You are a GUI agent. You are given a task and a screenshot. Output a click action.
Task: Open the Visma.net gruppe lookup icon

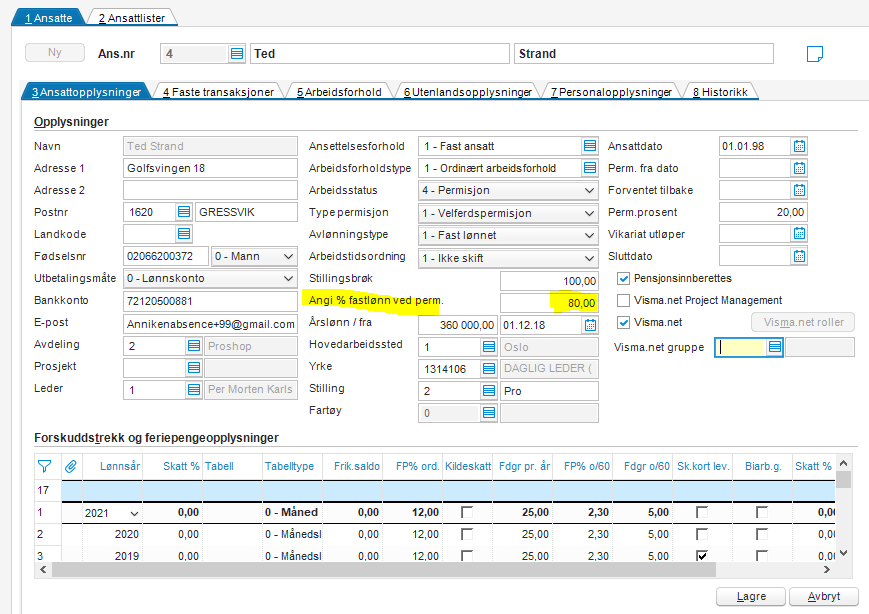tap(775, 347)
